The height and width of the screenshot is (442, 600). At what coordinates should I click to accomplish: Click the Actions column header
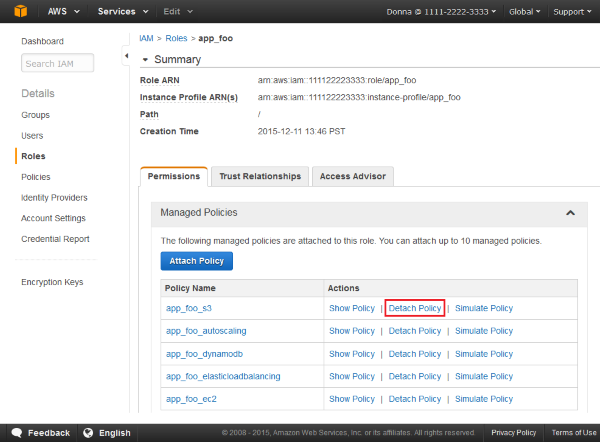click(343, 288)
